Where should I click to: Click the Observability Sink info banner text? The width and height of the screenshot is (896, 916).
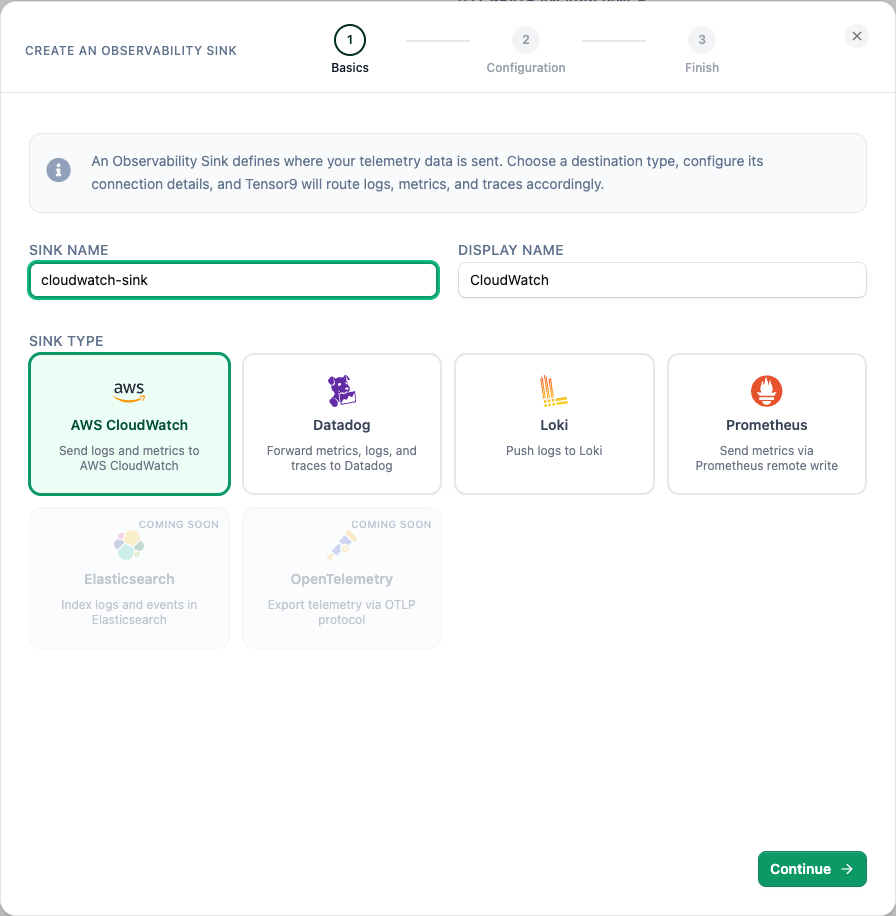pyautogui.click(x=427, y=172)
